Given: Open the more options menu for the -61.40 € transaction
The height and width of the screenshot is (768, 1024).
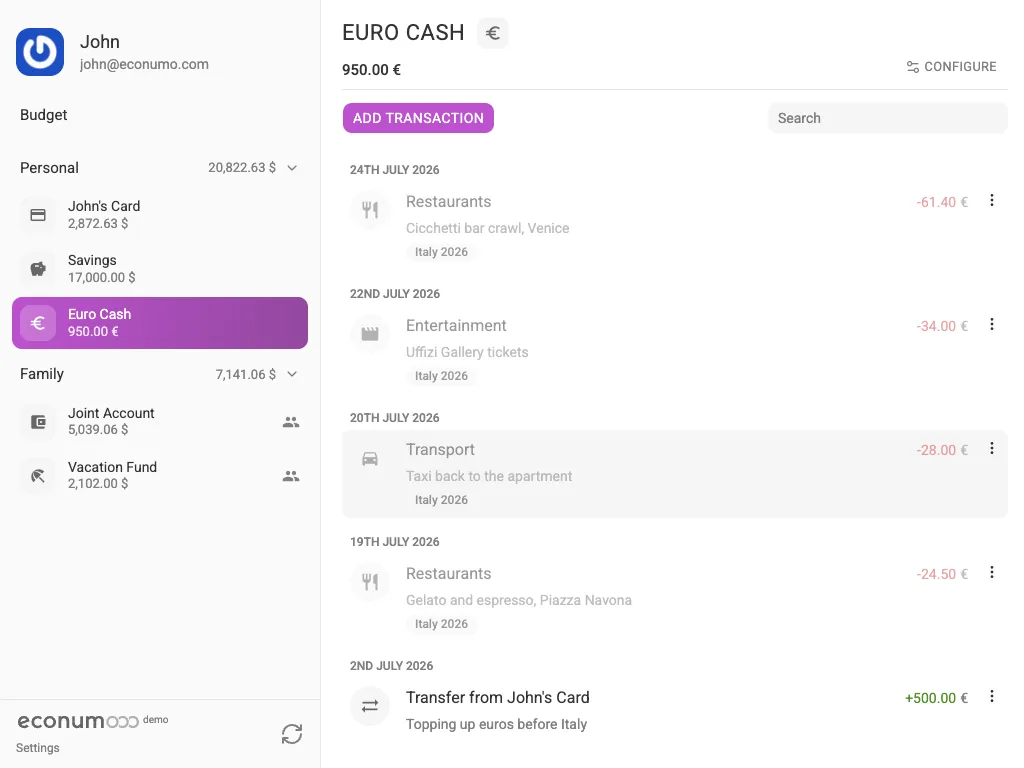Looking at the screenshot, I should tap(991, 200).
